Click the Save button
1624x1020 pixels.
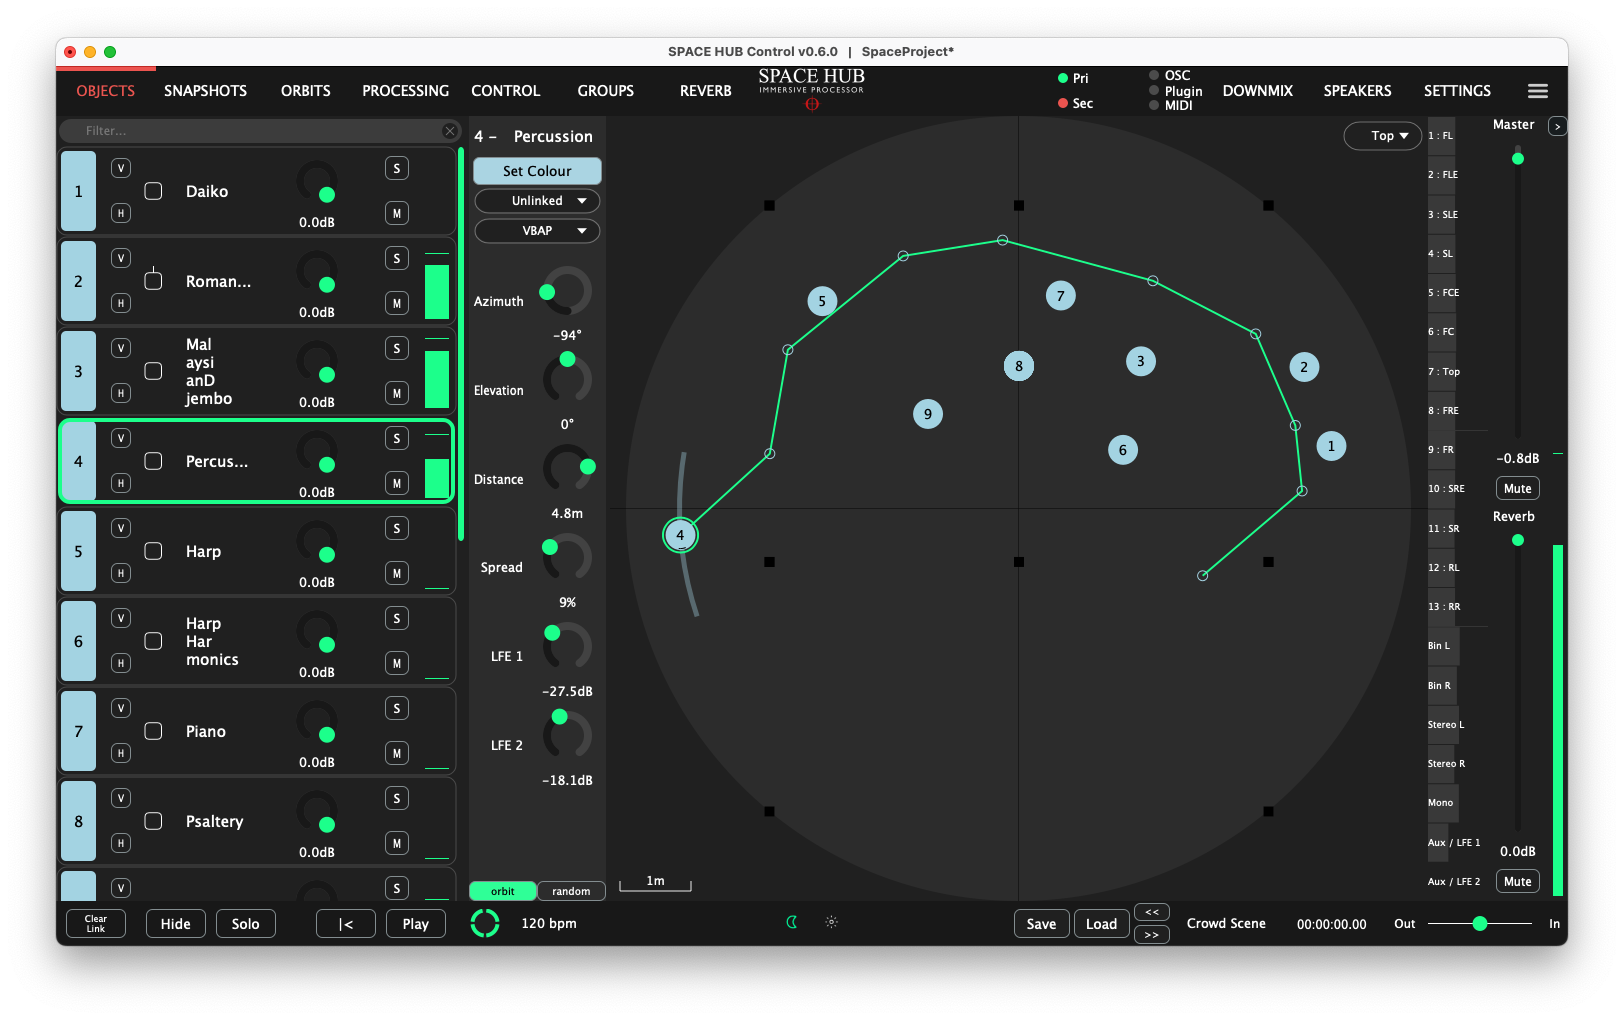pyautogui.click(x=1041, y=924)
